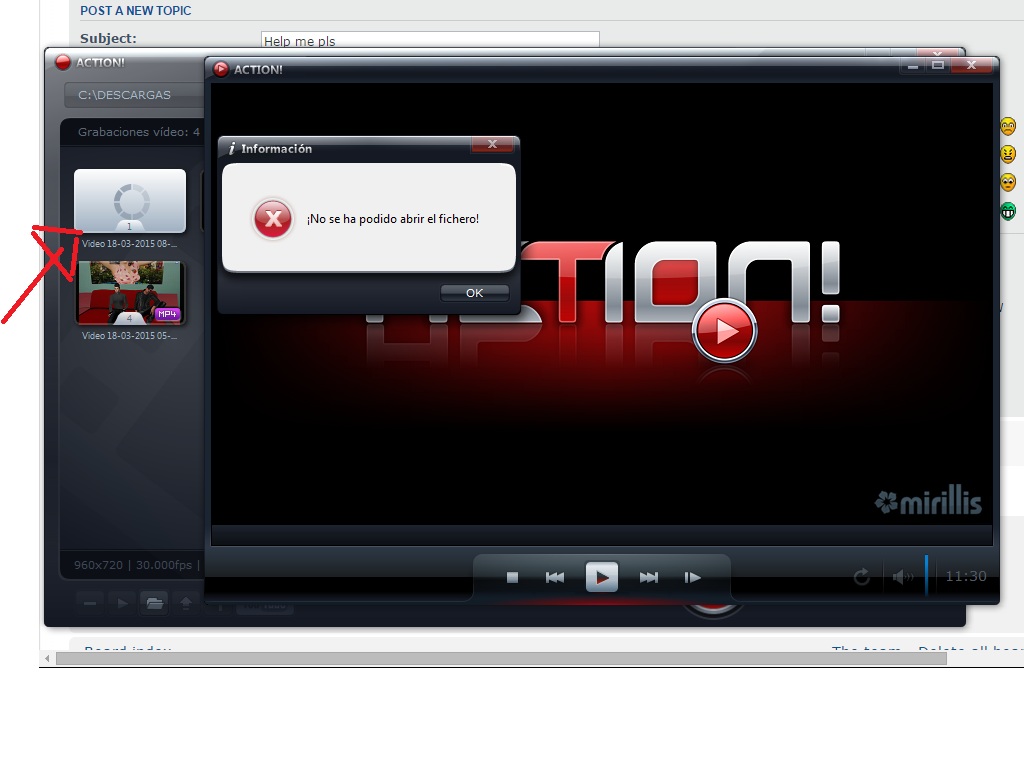
Task: Select the MP4 video thumbnail 18-03-2015 05
Action: (x=130, y=293)
